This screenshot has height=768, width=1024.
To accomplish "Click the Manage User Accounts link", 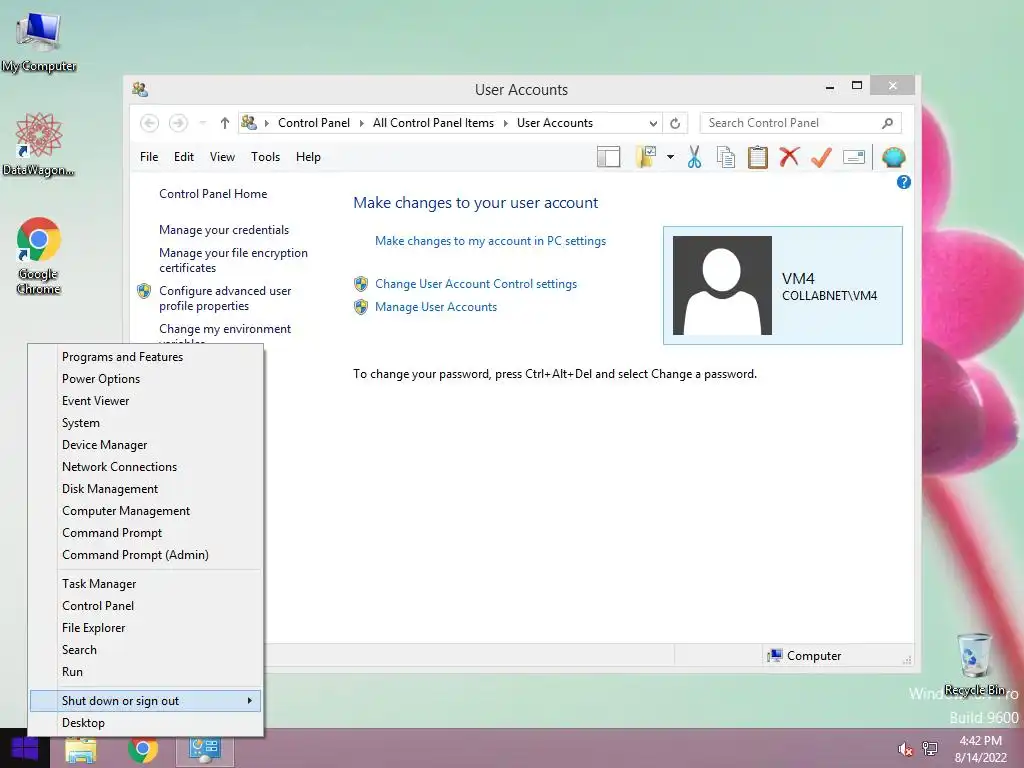I will click(x=436, y=307).
